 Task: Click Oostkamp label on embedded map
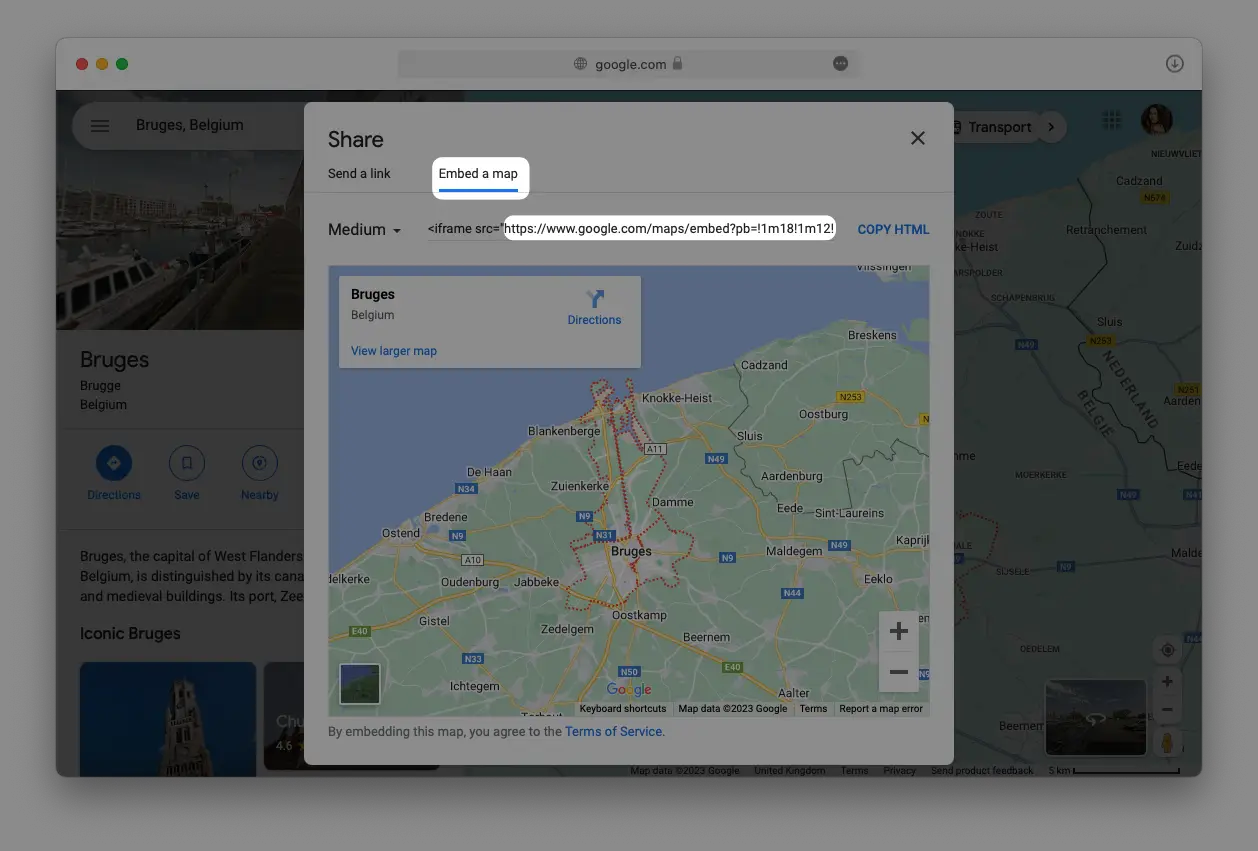(x=638, y=615)
